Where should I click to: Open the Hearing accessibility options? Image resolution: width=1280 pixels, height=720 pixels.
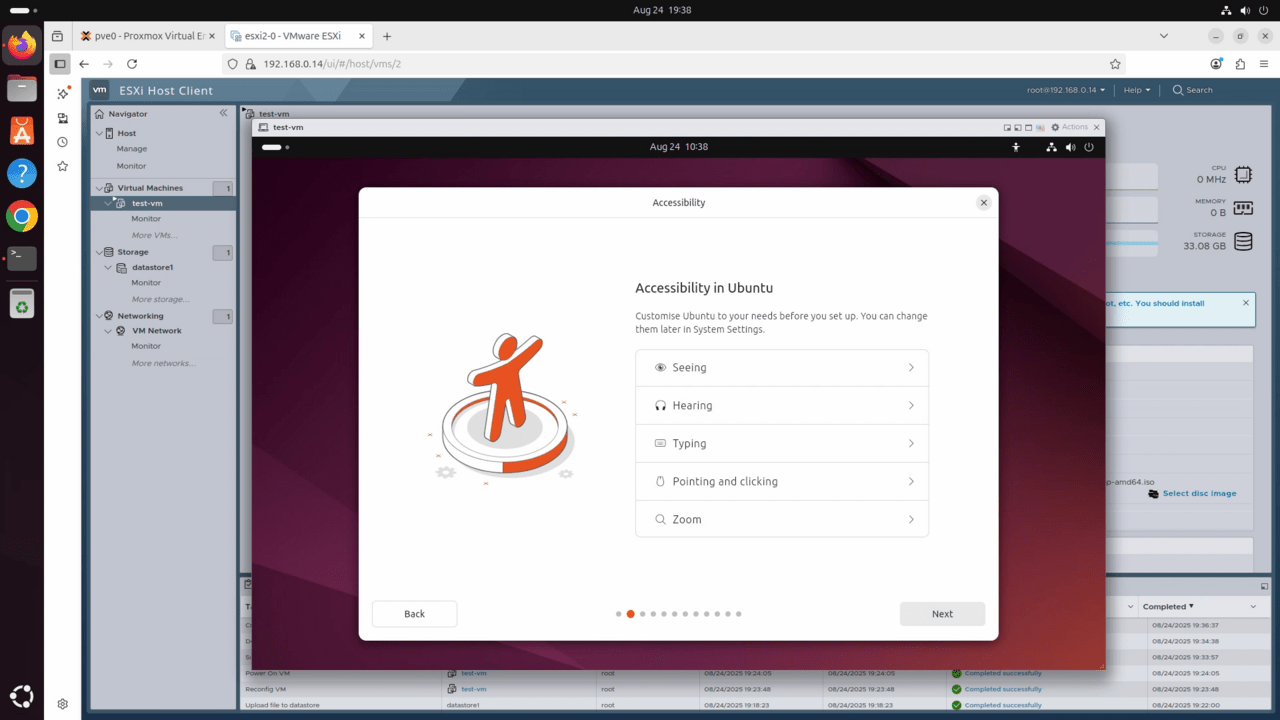tap(782, 406)
